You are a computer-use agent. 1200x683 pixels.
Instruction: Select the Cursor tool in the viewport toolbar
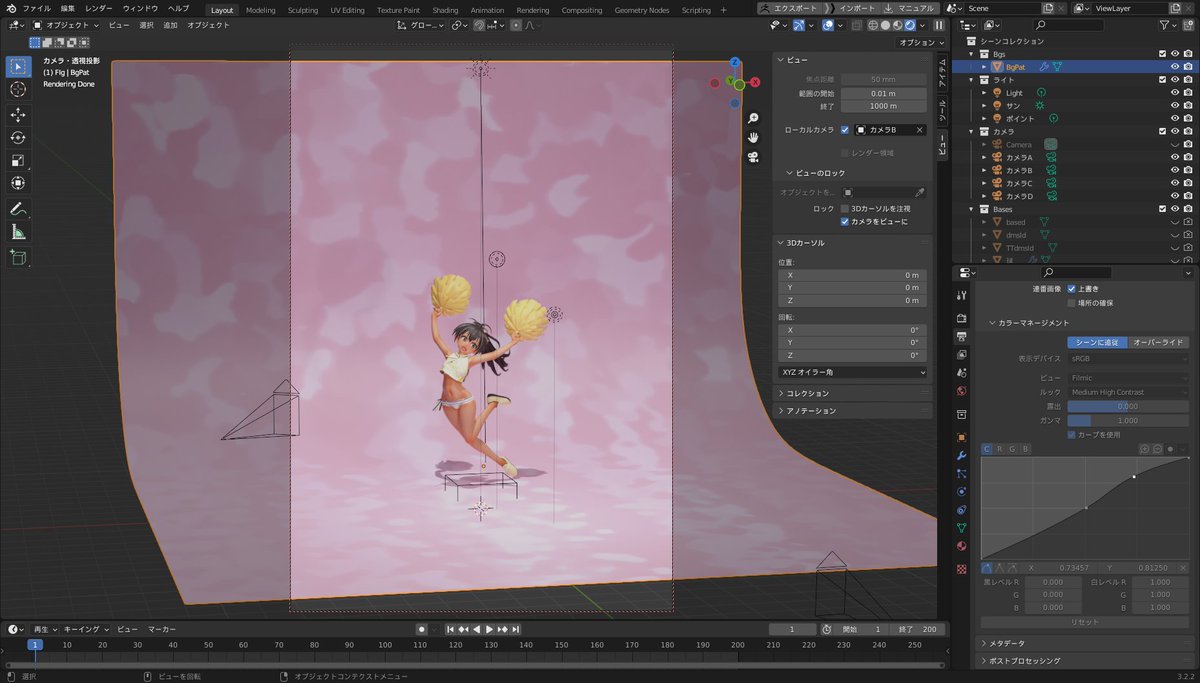(x=18, y=89)
